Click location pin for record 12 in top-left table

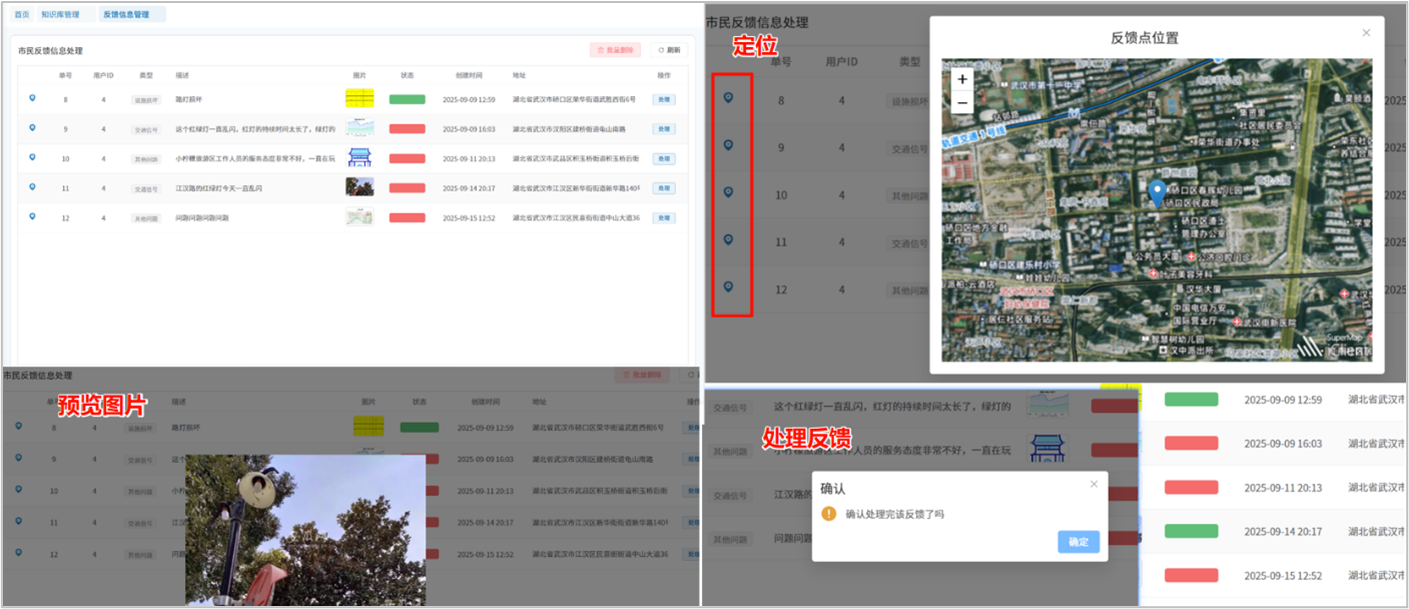point(32,216)
